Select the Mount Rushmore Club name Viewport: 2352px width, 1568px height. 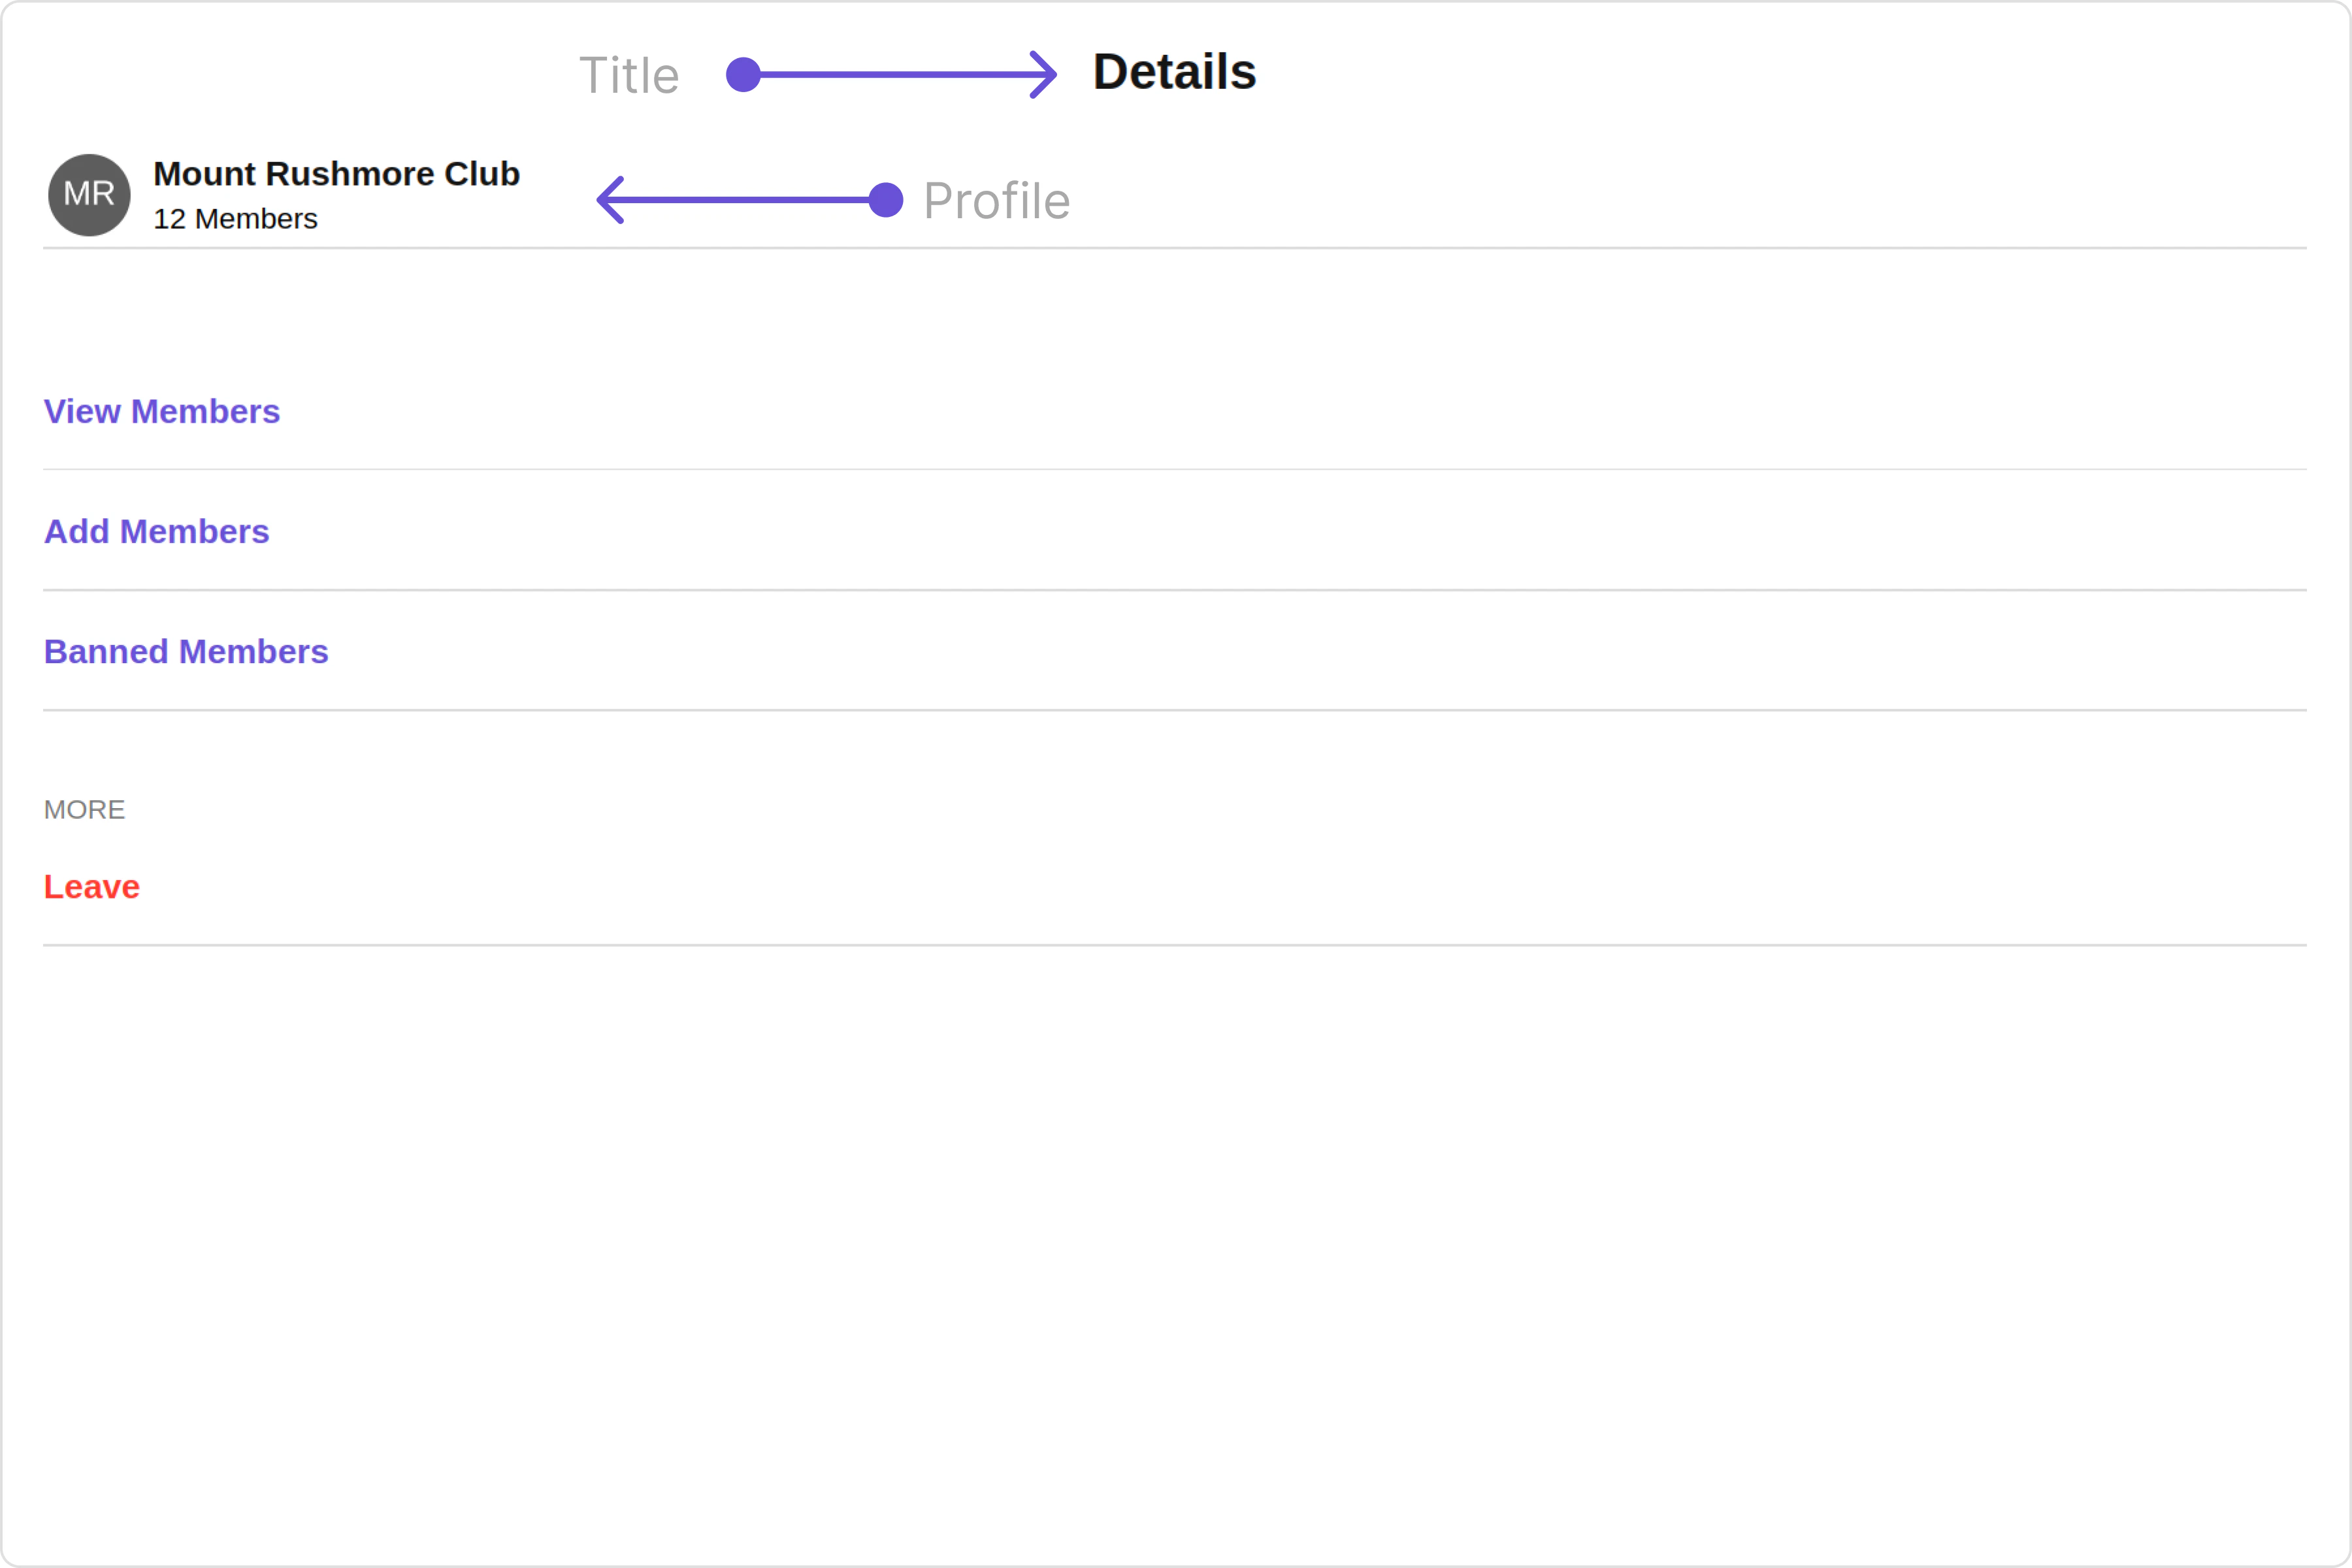tap(336, 174)
